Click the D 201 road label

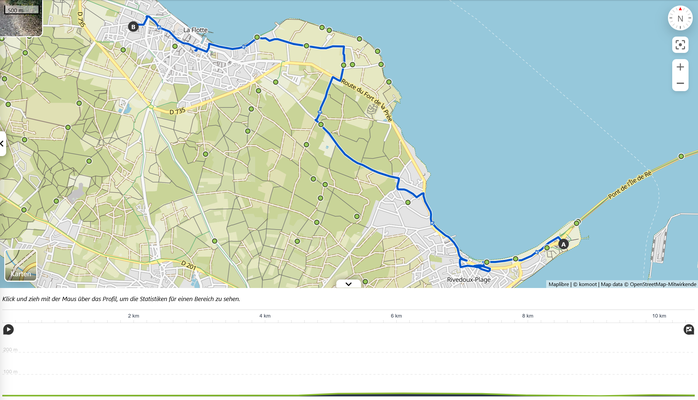189,265
